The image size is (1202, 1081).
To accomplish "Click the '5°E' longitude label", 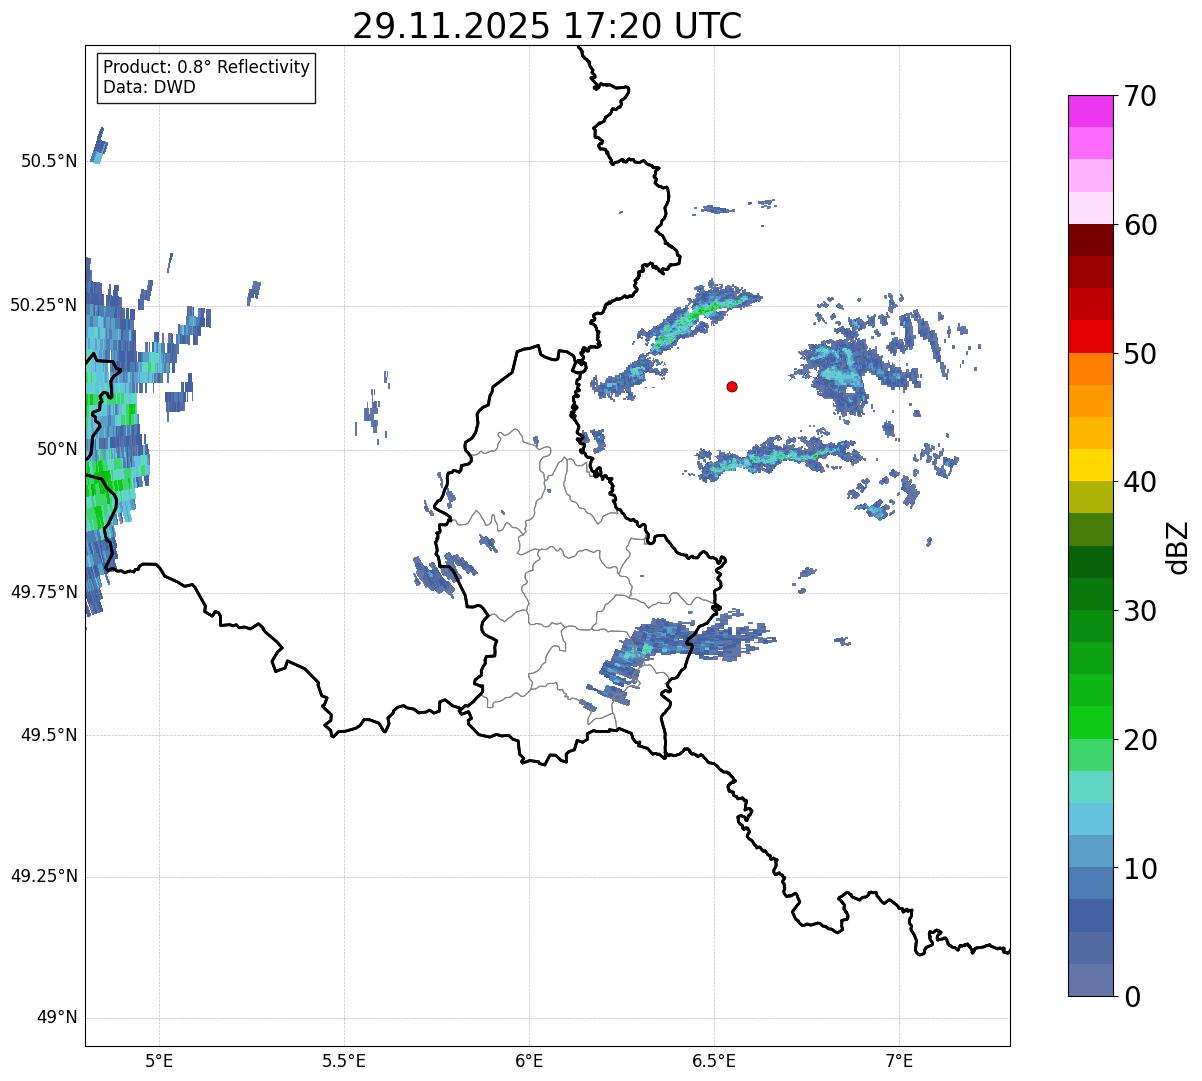I will 159,1060.
